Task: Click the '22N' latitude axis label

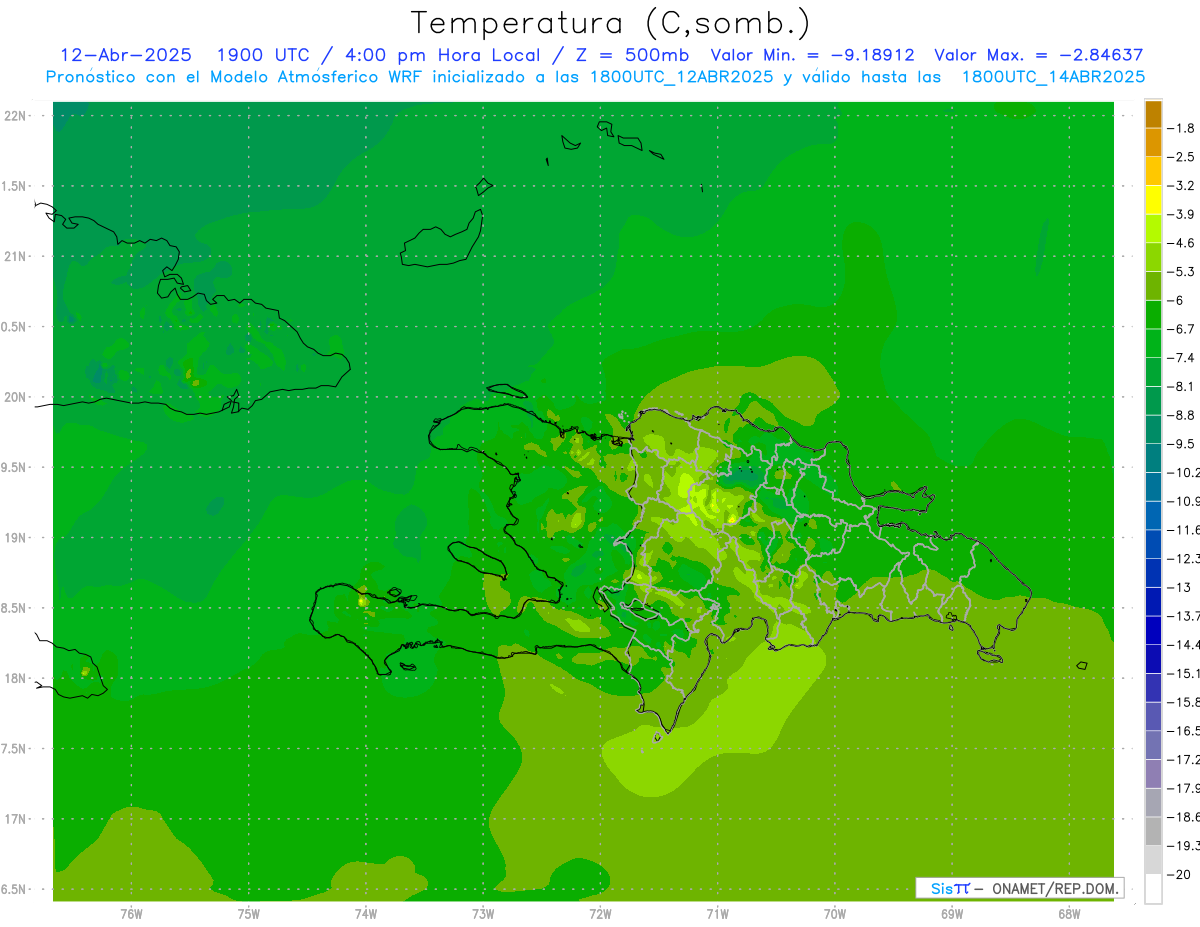Action: (15, 116)
